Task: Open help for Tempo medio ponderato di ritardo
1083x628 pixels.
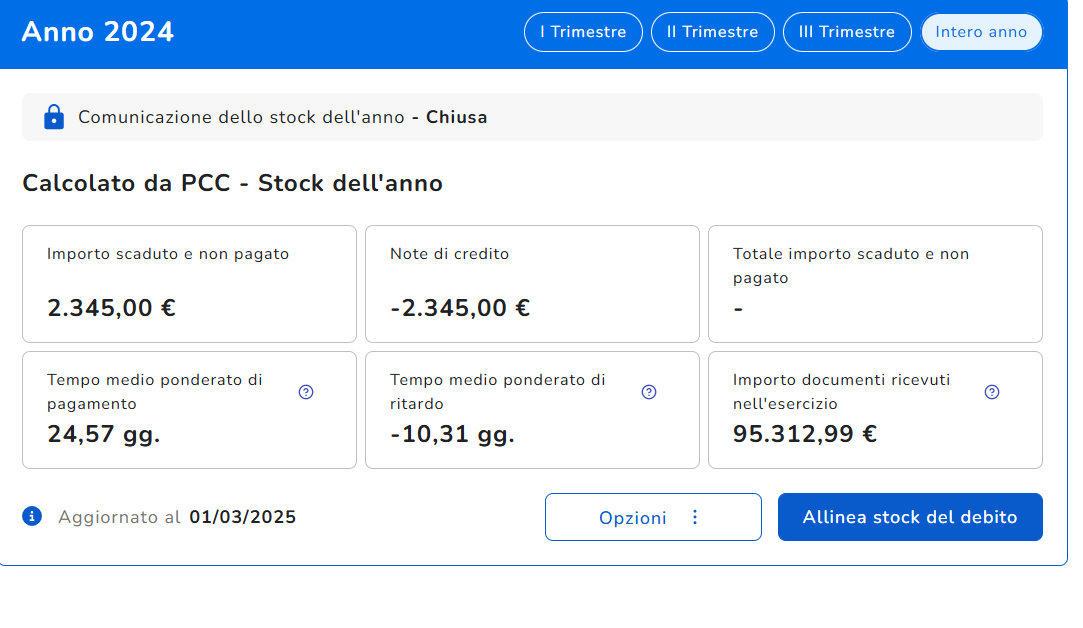Action: (x=649, y=392)
